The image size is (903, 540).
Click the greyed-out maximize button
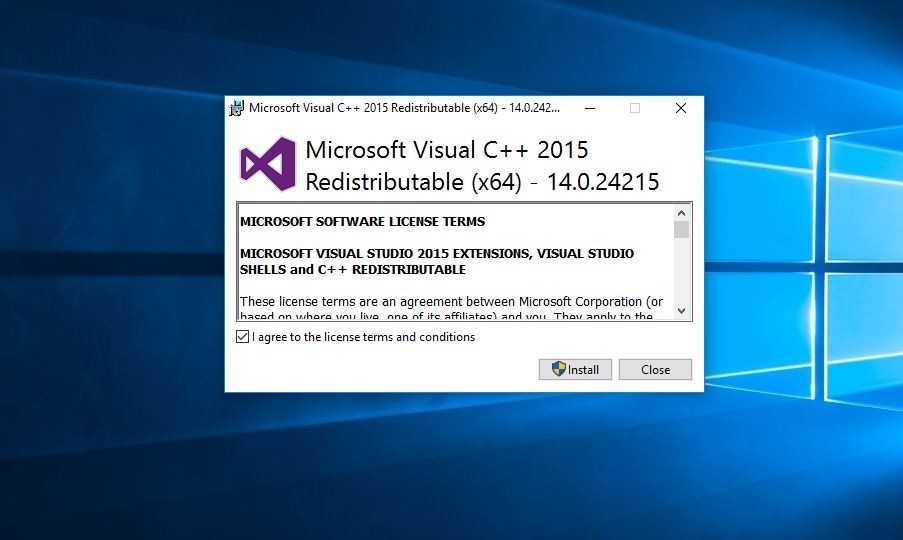pos(634,108)
